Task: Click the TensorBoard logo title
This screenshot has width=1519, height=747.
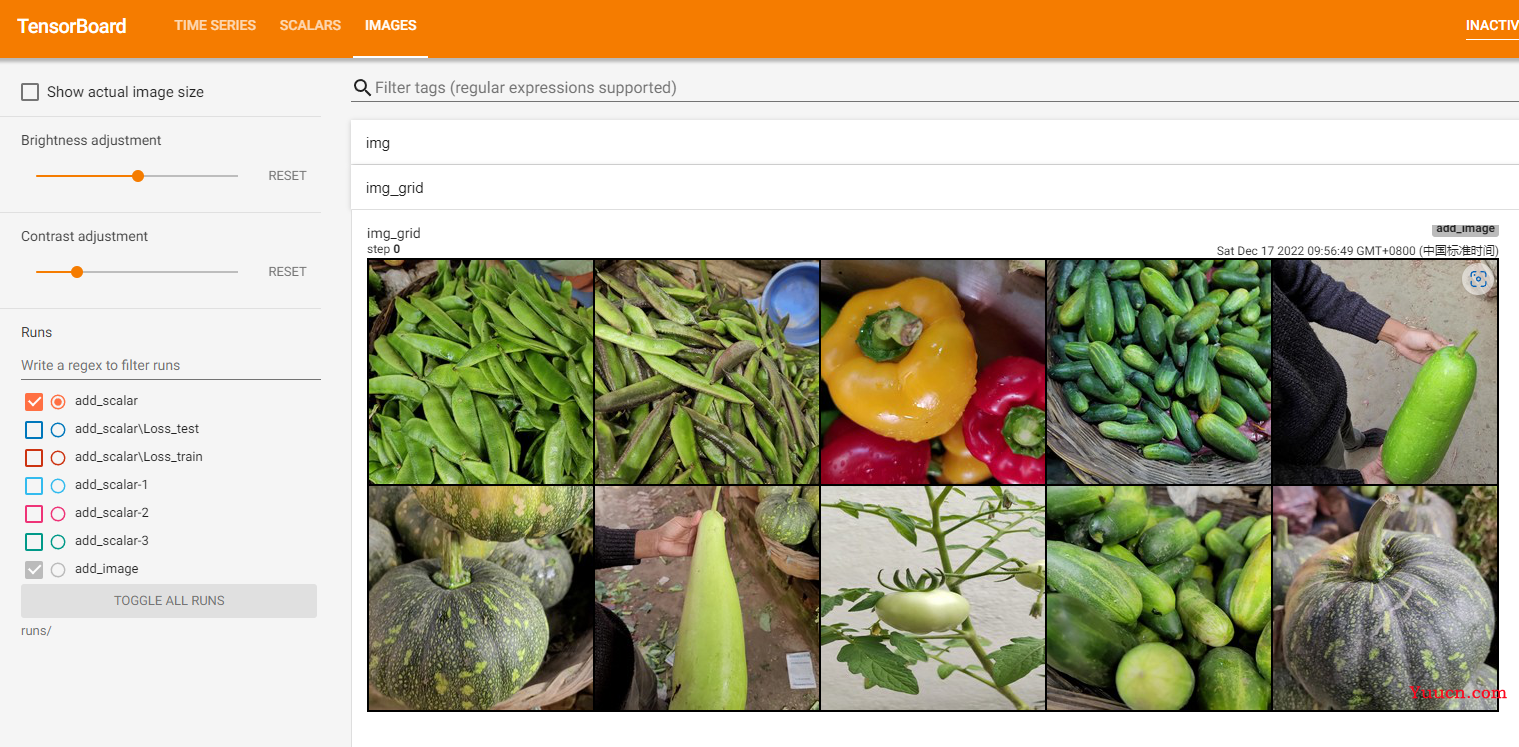Action: click(72, 27)
